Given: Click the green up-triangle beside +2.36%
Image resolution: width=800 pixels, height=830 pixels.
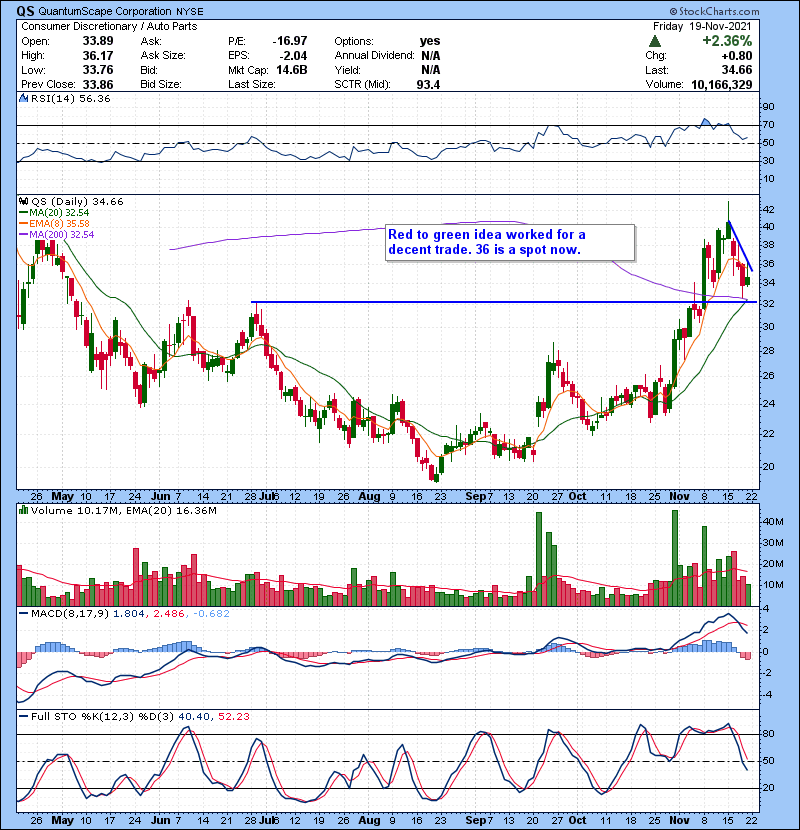Looking at the screenshot, I should pos(655,41).
